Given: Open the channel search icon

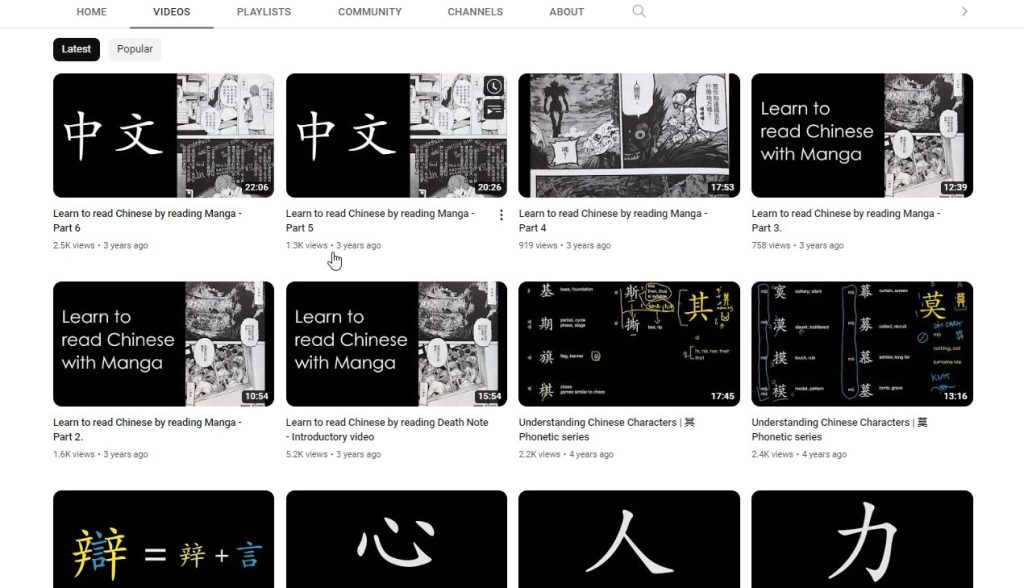Looking at the screenshot, I should 639,12.
